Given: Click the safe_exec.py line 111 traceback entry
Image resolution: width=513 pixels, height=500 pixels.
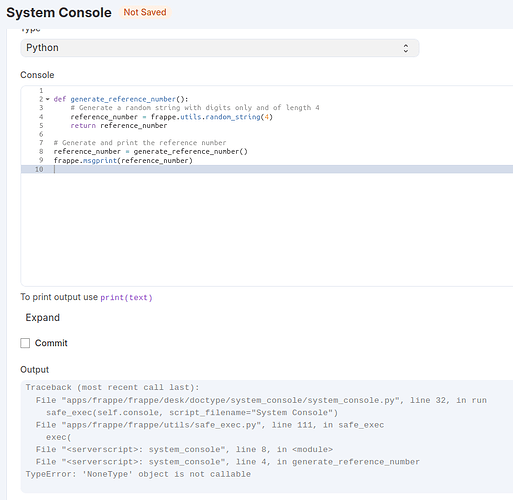Looking at the screenshot, I should [210, 425].
